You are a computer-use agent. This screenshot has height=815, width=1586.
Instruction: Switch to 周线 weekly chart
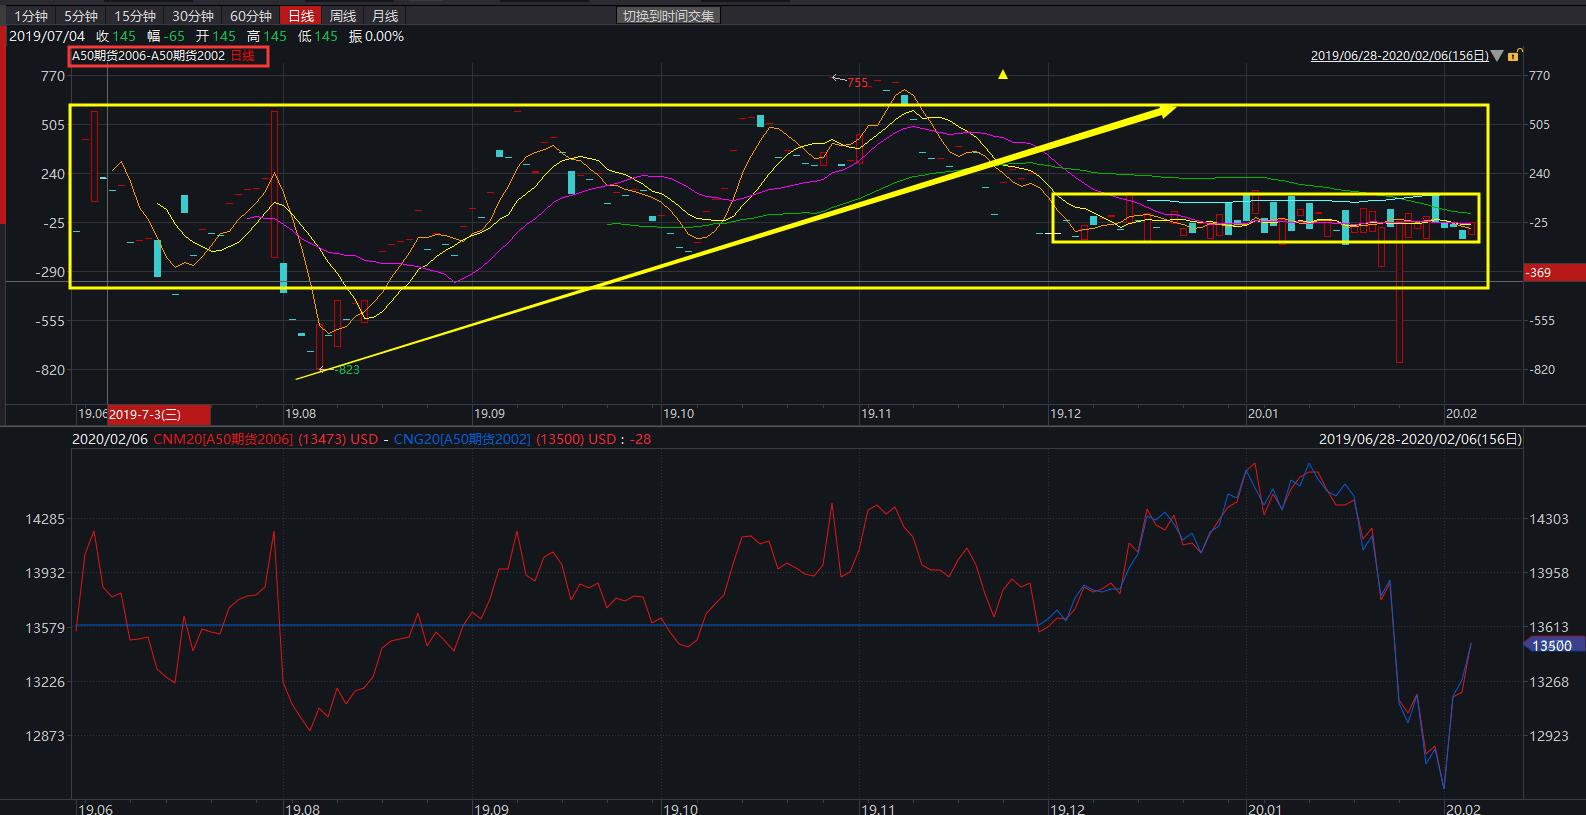coord(343,16)
